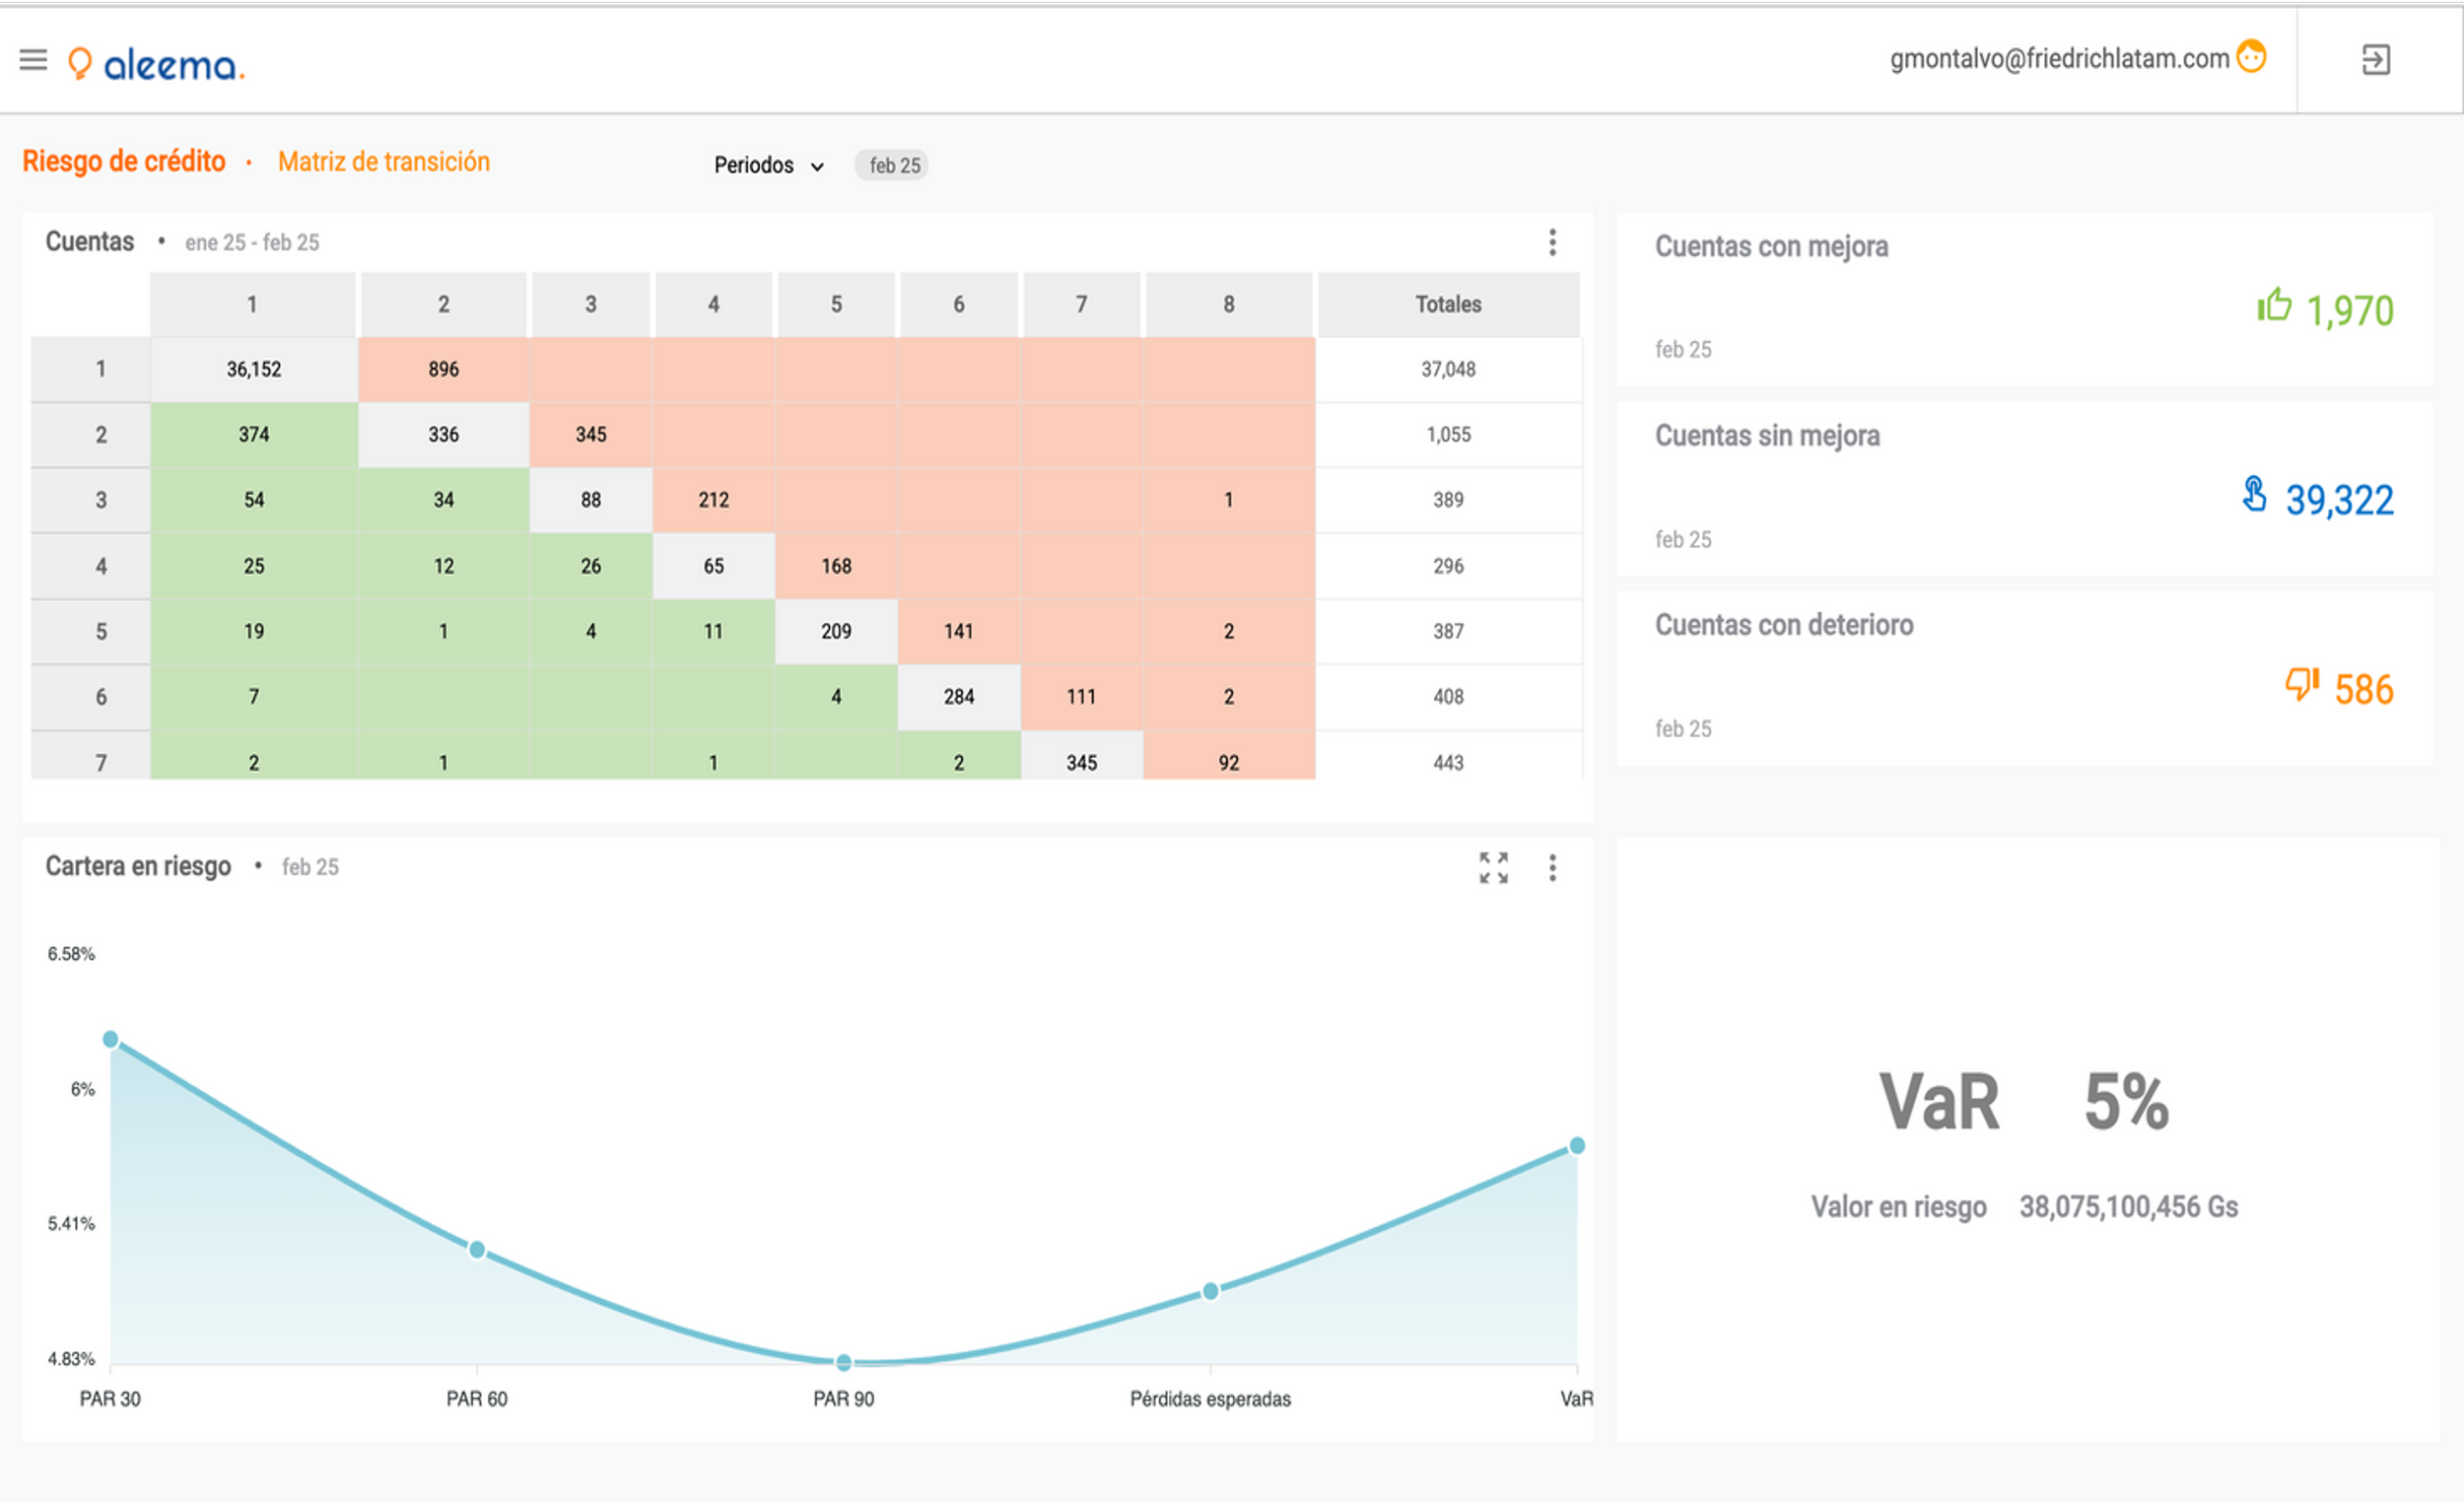Click the aleema logo
The height and width of the screenshot is (1502, 2464).
pyautogui.click(x=157, y=65)
